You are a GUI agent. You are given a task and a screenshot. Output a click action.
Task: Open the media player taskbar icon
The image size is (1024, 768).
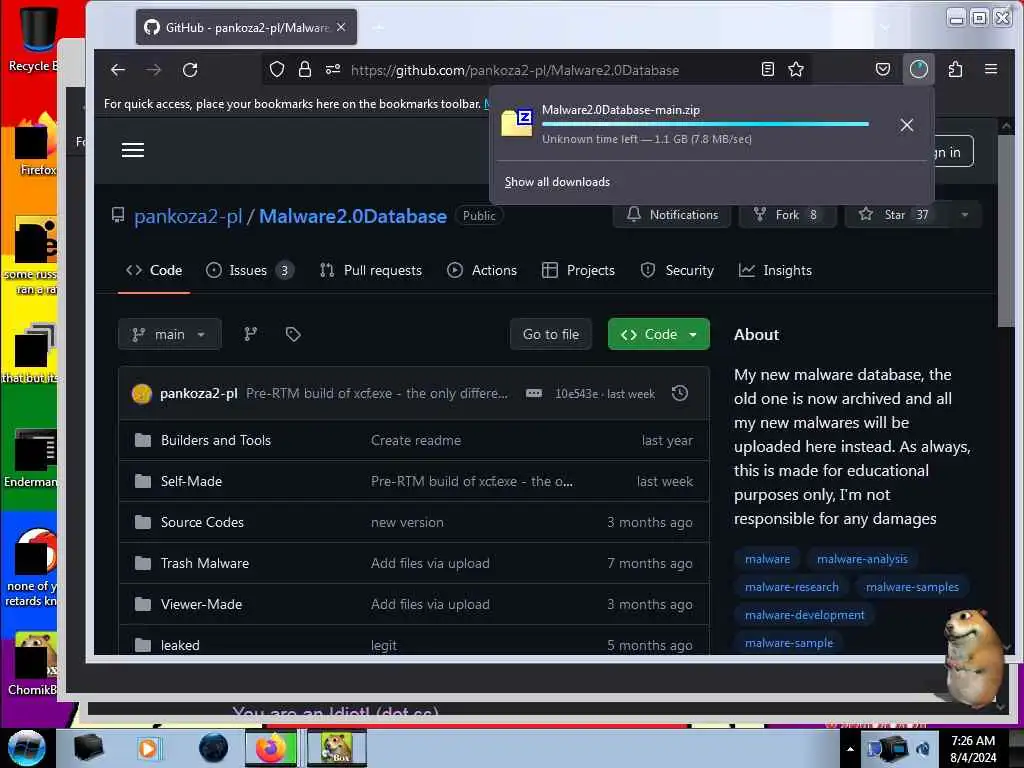point(148,748)
